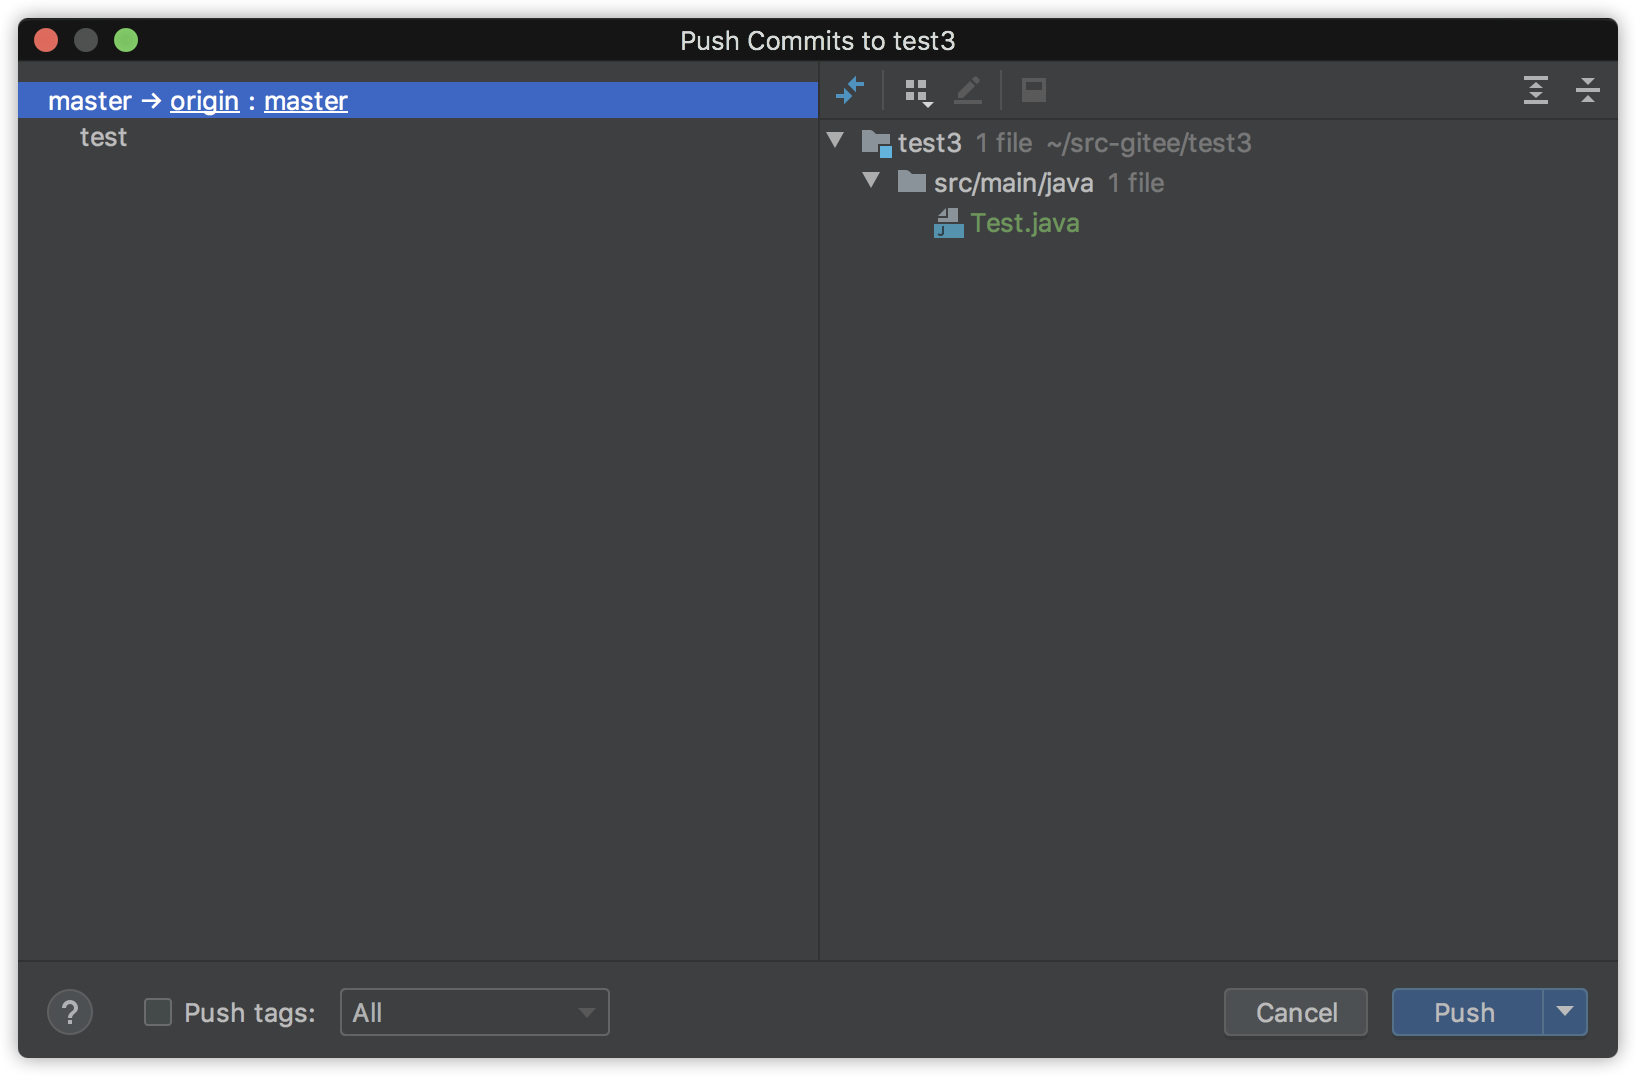1636x1076 pixels.
Task: Select the test commit entry
Action: (104, 137)
